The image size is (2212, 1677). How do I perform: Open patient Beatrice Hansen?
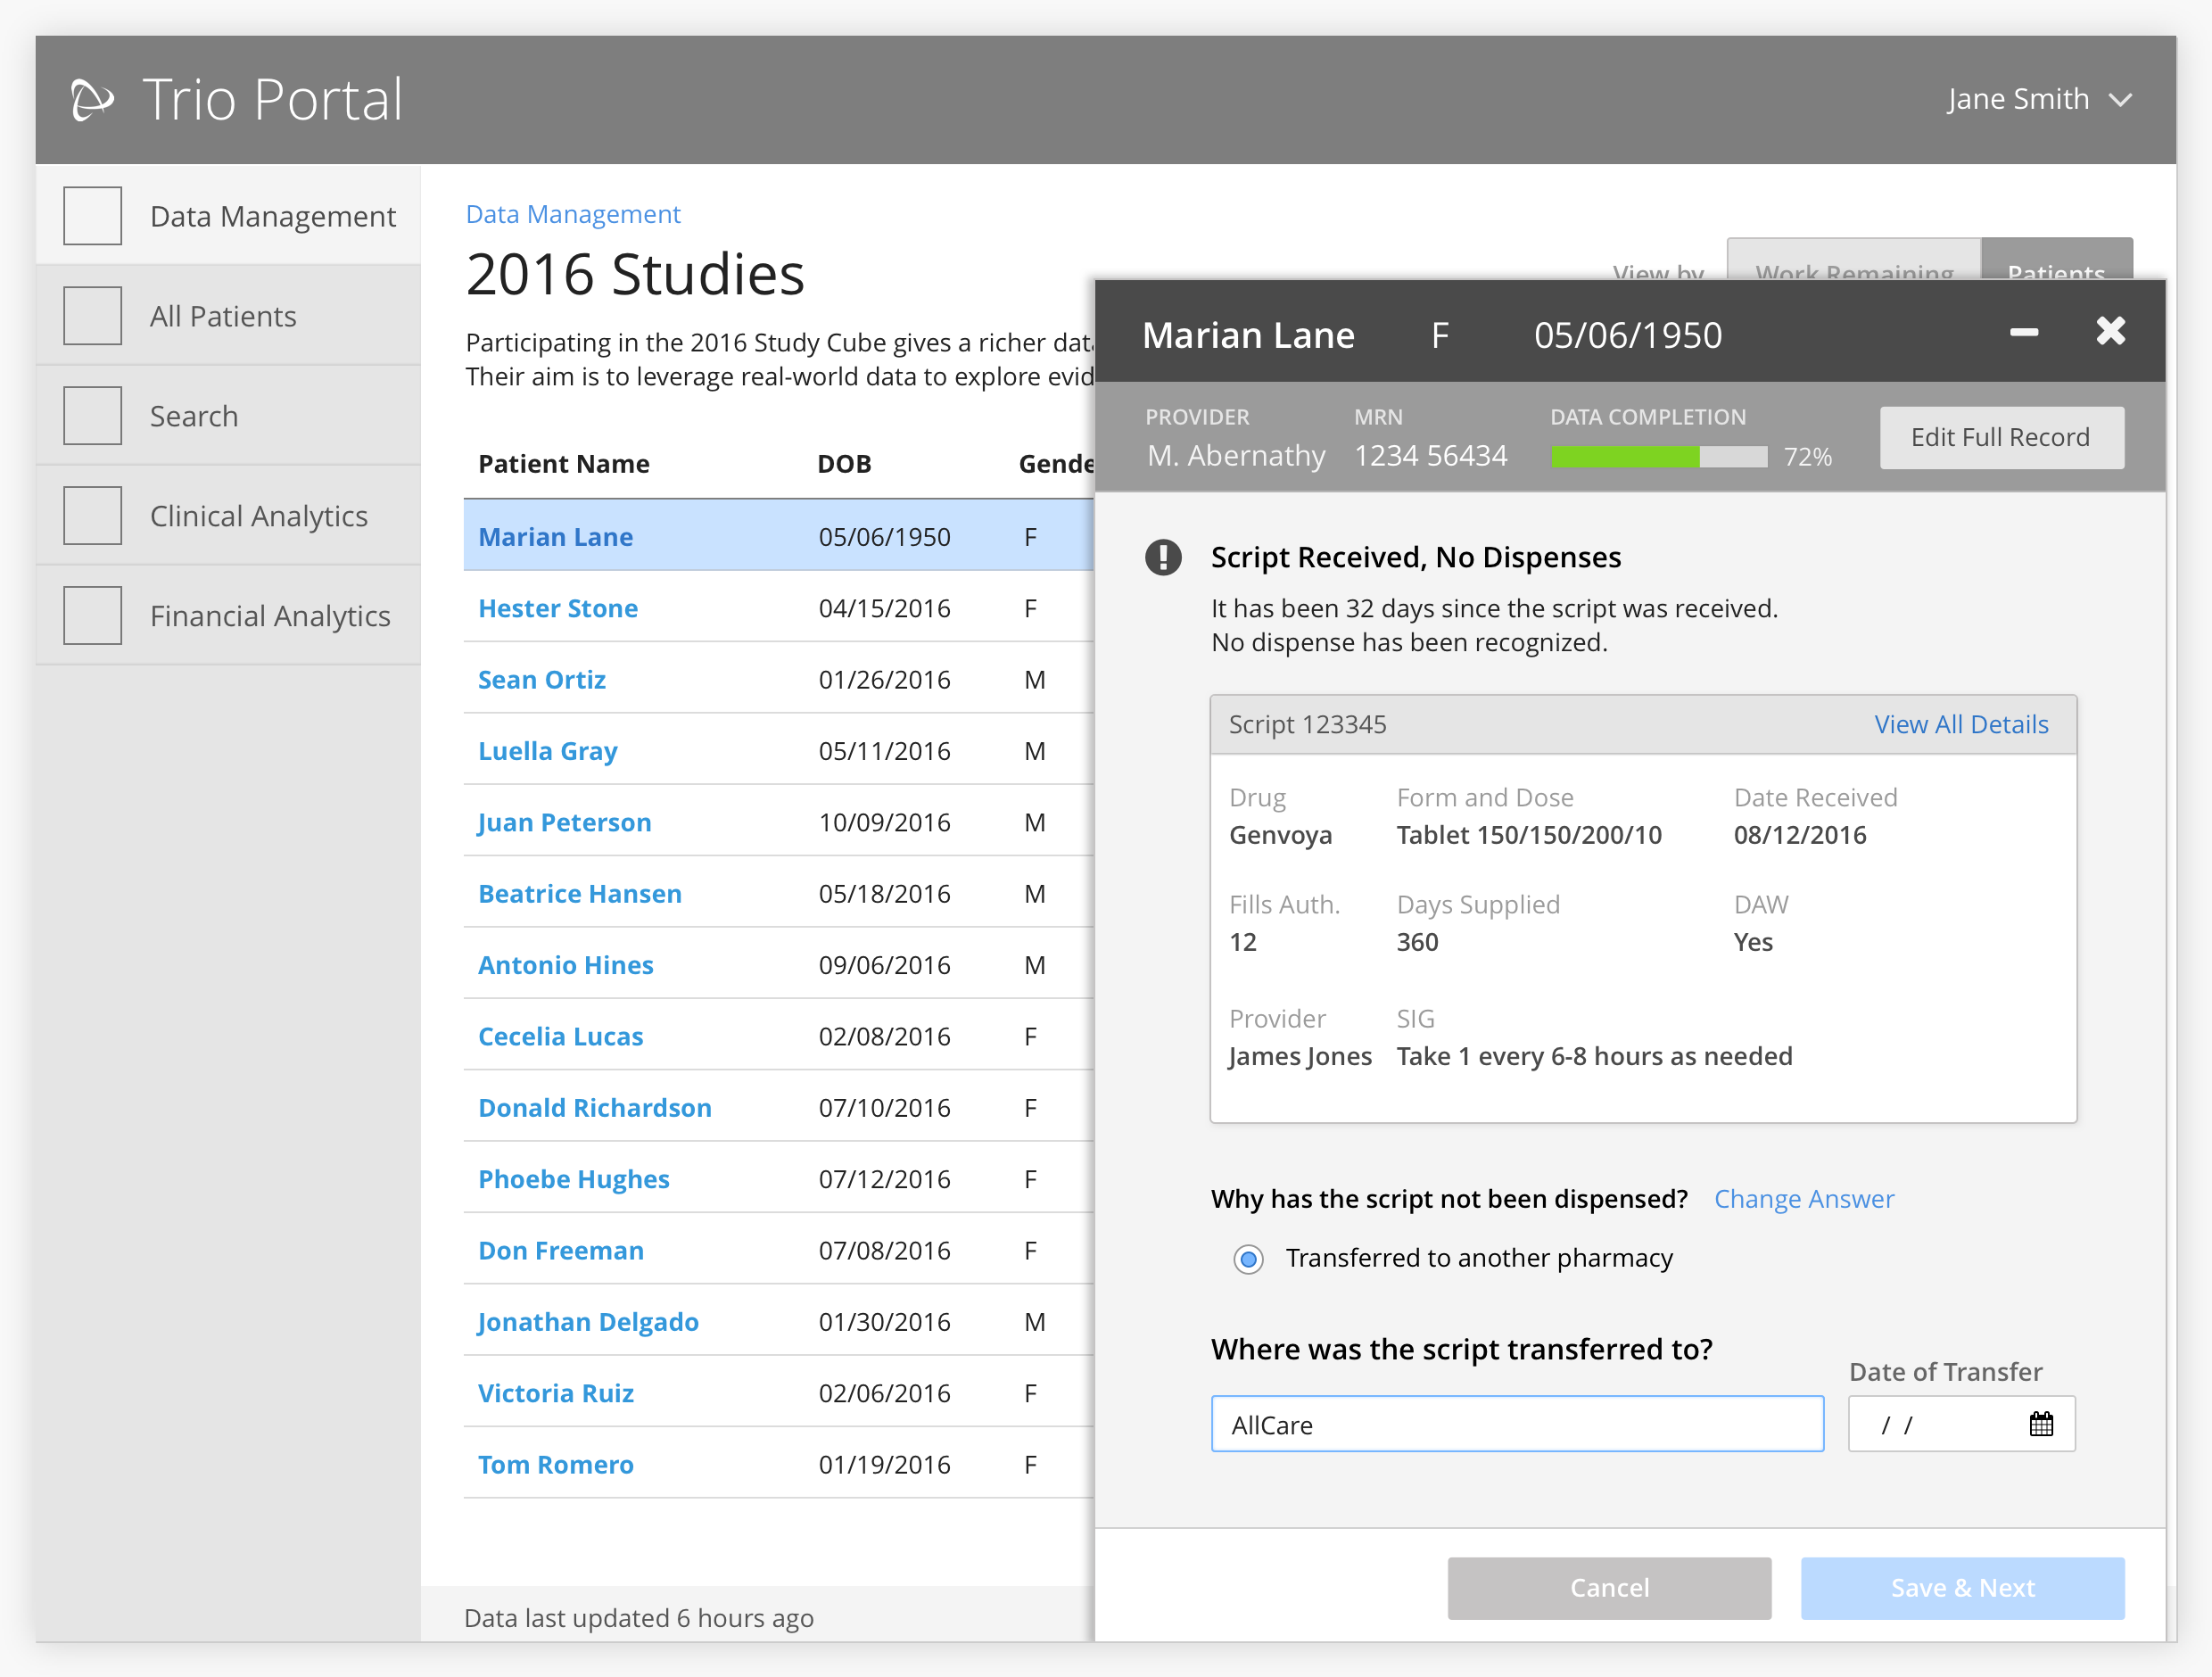tap(580, 894)
